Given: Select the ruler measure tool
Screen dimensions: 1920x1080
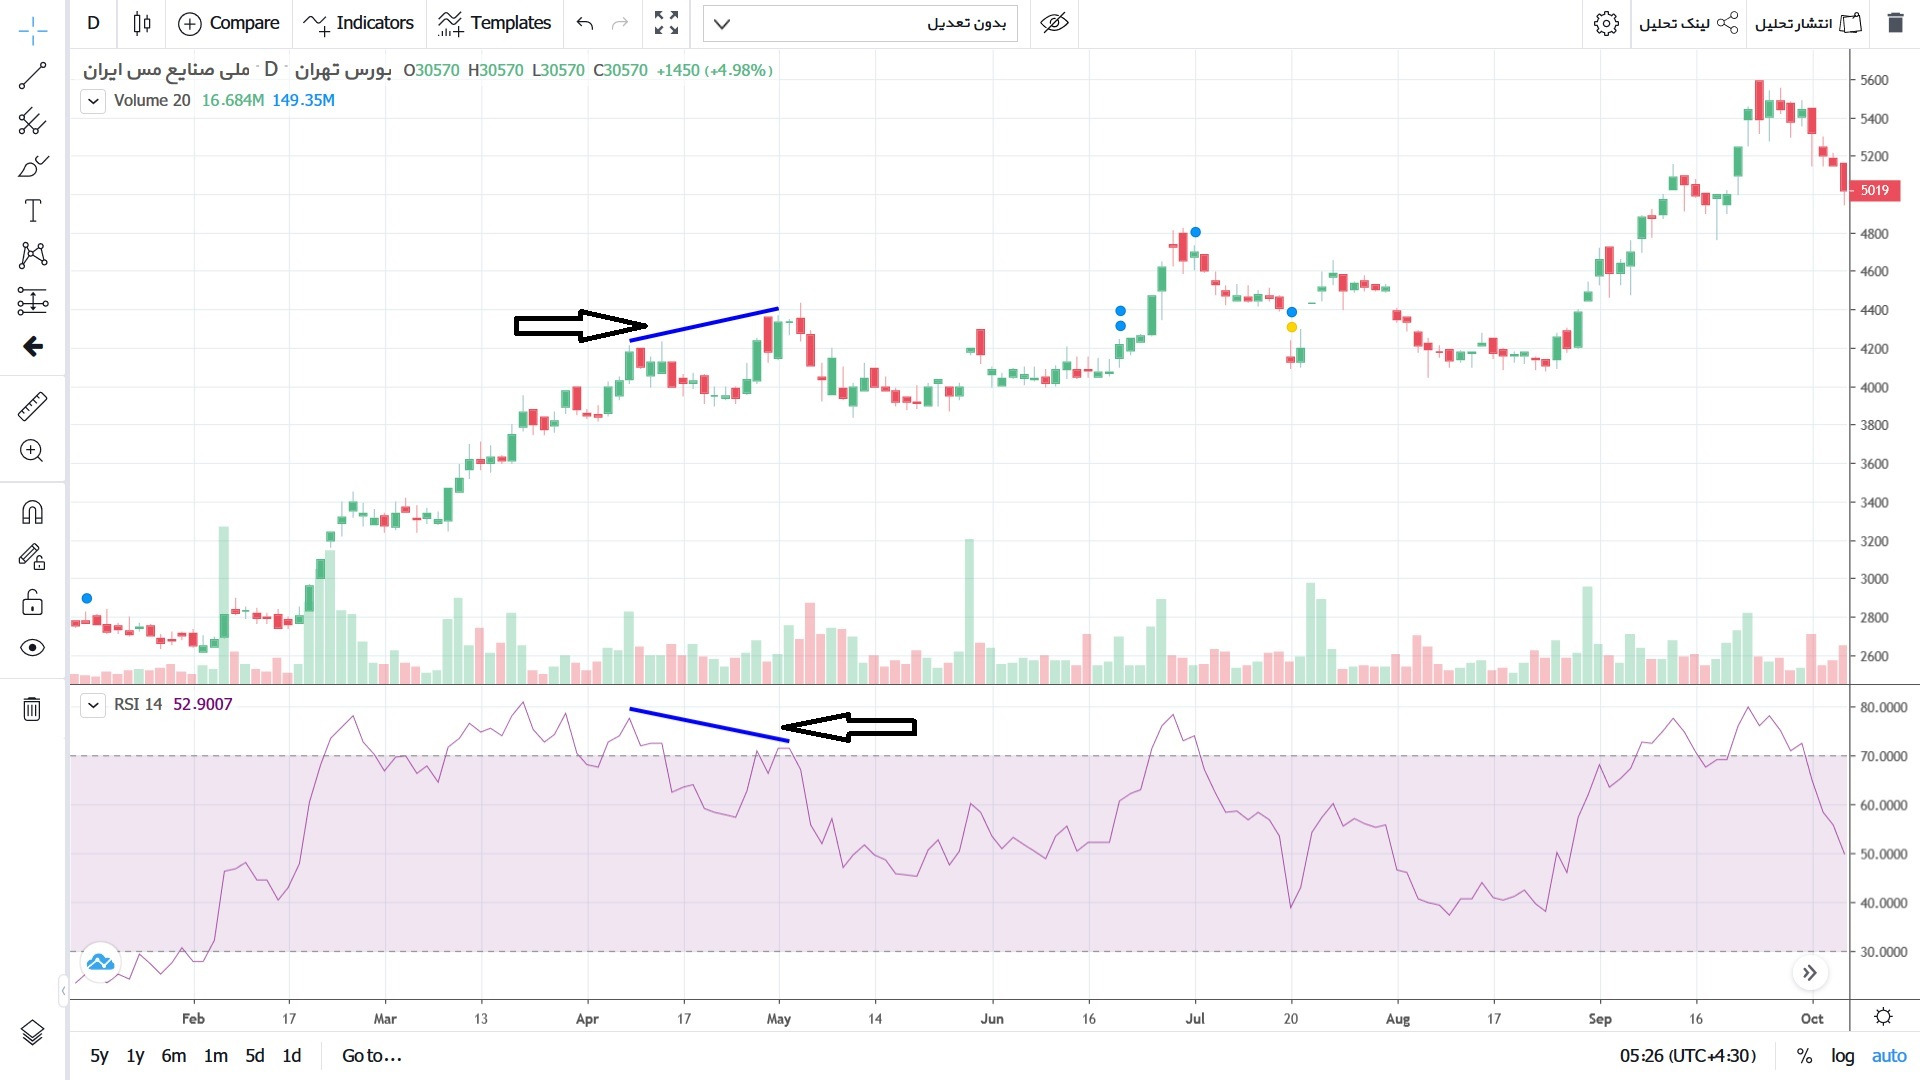Looking at the screenshot, I should (32, 406).
